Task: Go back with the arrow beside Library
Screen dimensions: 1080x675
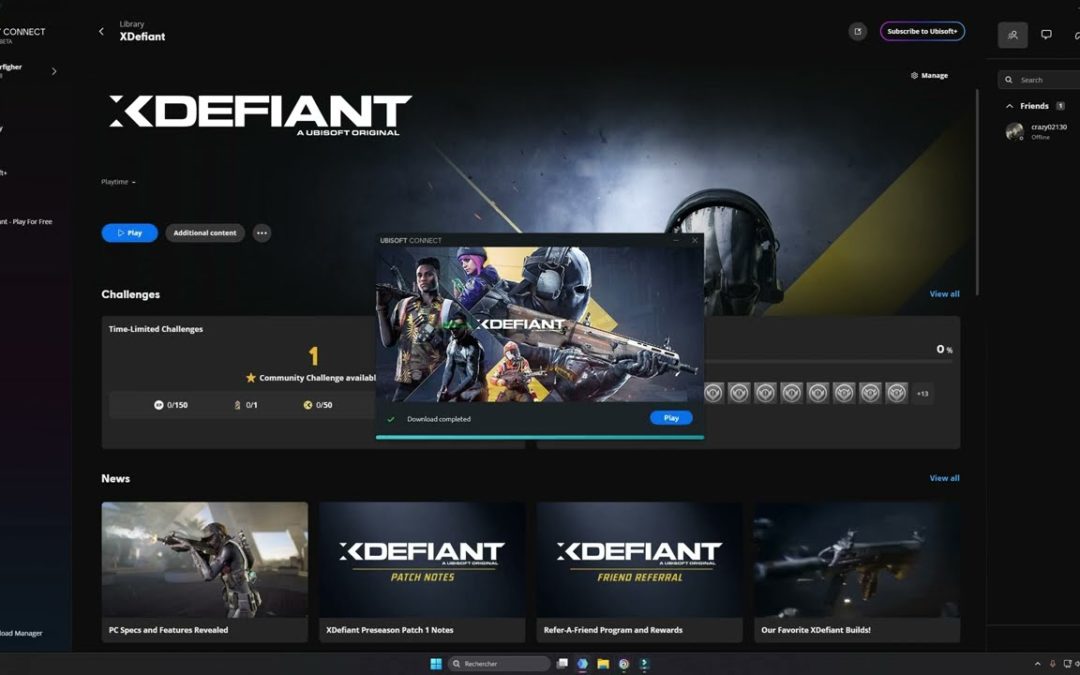Action: 101,31
